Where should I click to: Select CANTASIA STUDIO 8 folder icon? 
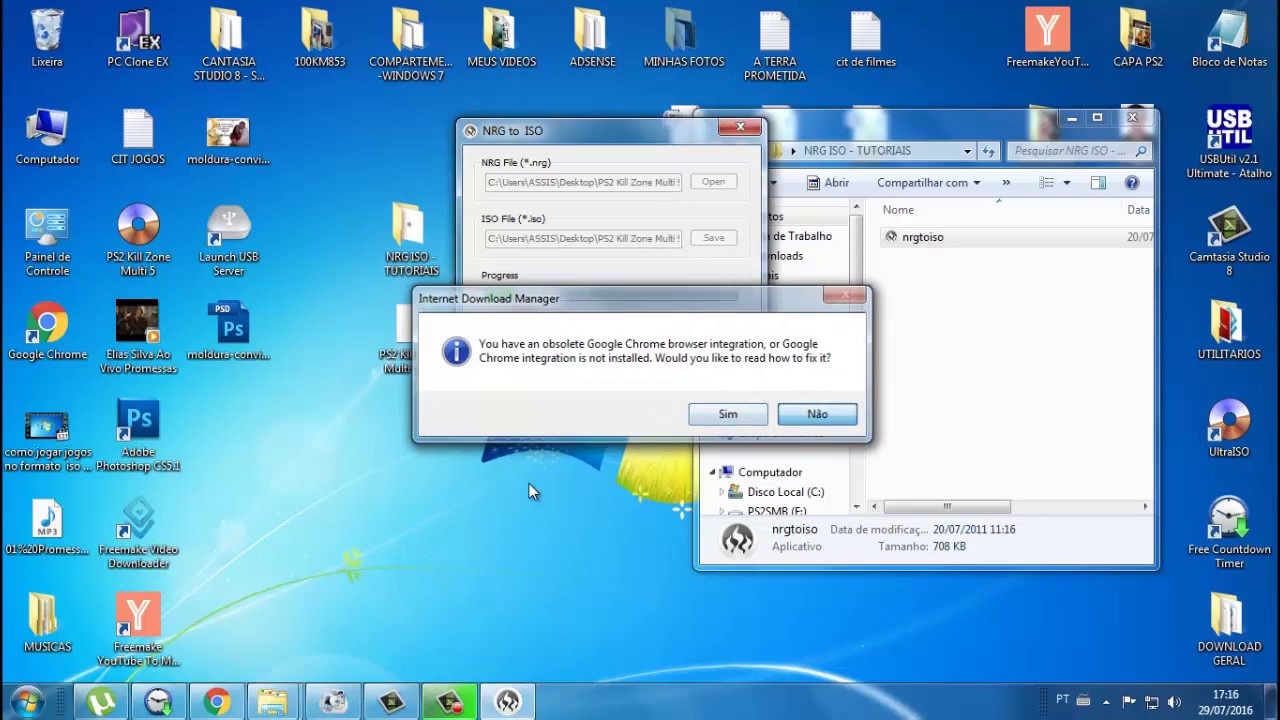[x=229, y=44]
